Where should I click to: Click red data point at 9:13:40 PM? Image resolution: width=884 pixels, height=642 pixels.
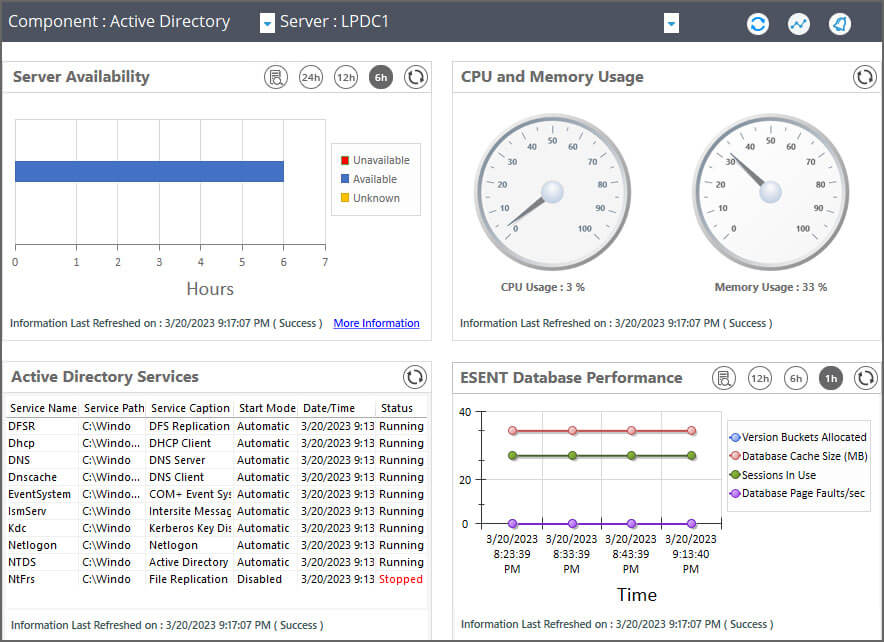[691, 431]
